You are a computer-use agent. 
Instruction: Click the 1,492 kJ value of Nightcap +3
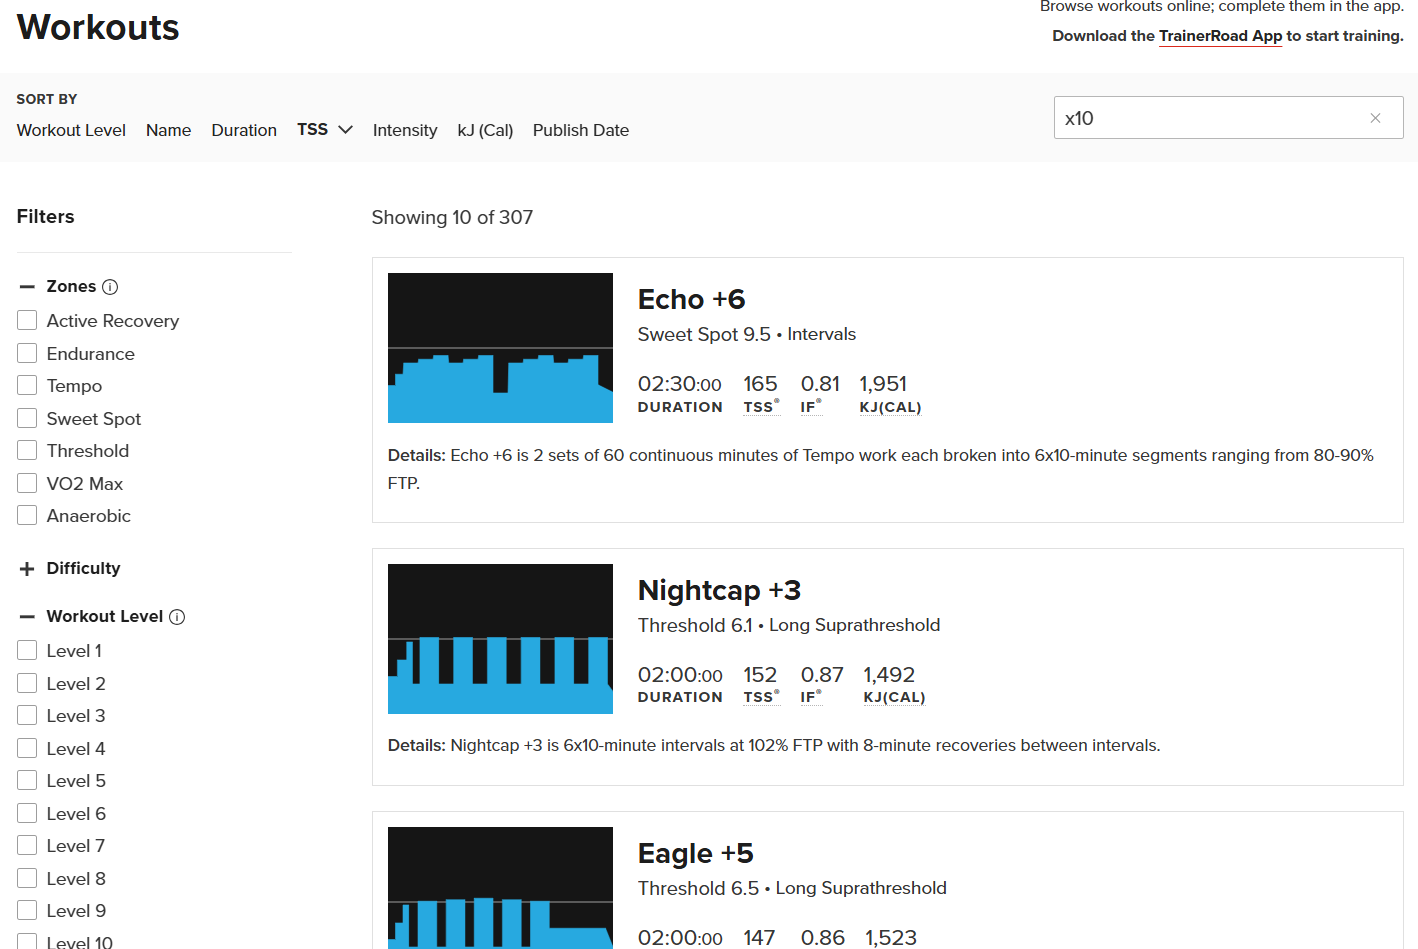click(x=889, y=676)
